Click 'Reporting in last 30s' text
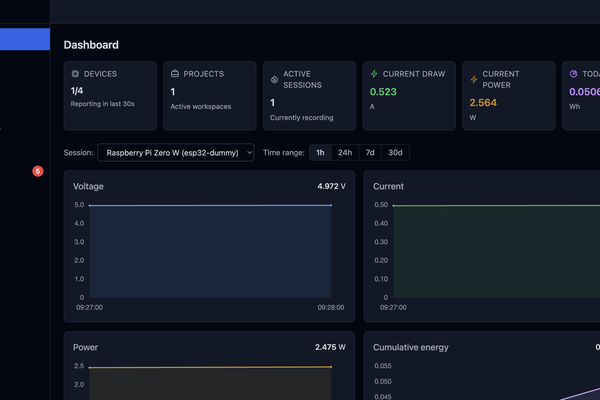600x400 pixels. (103, 104)
